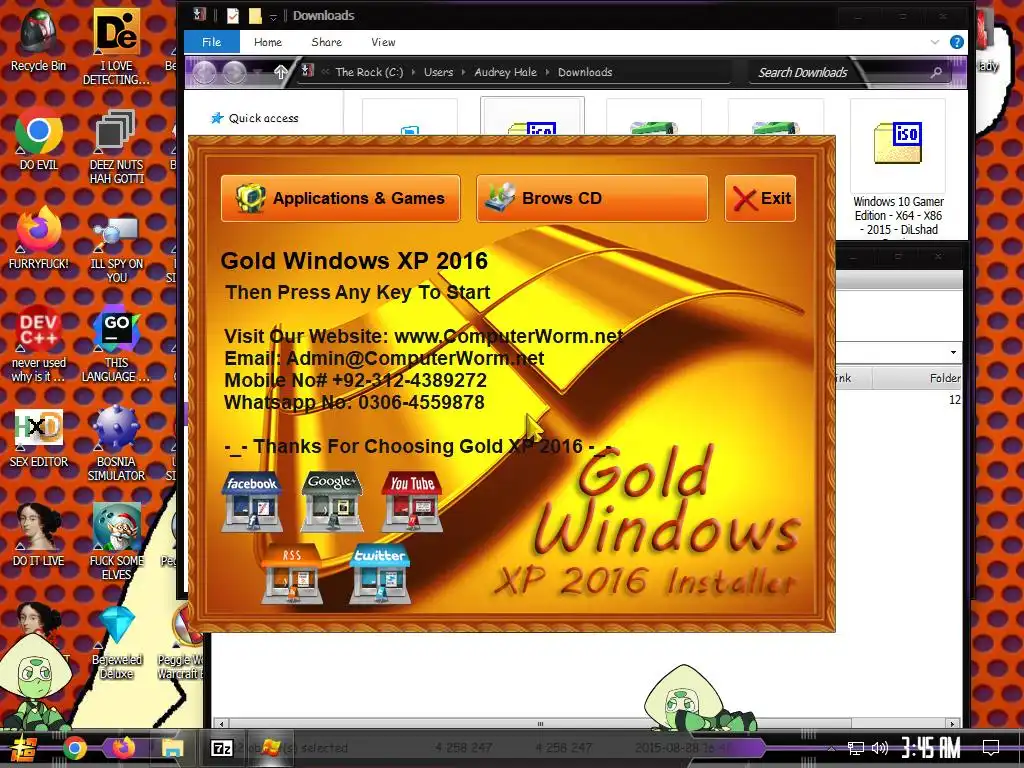Click The Rock (C:) breadcrumb
1024x768 pixels.
tap(369, 72)
